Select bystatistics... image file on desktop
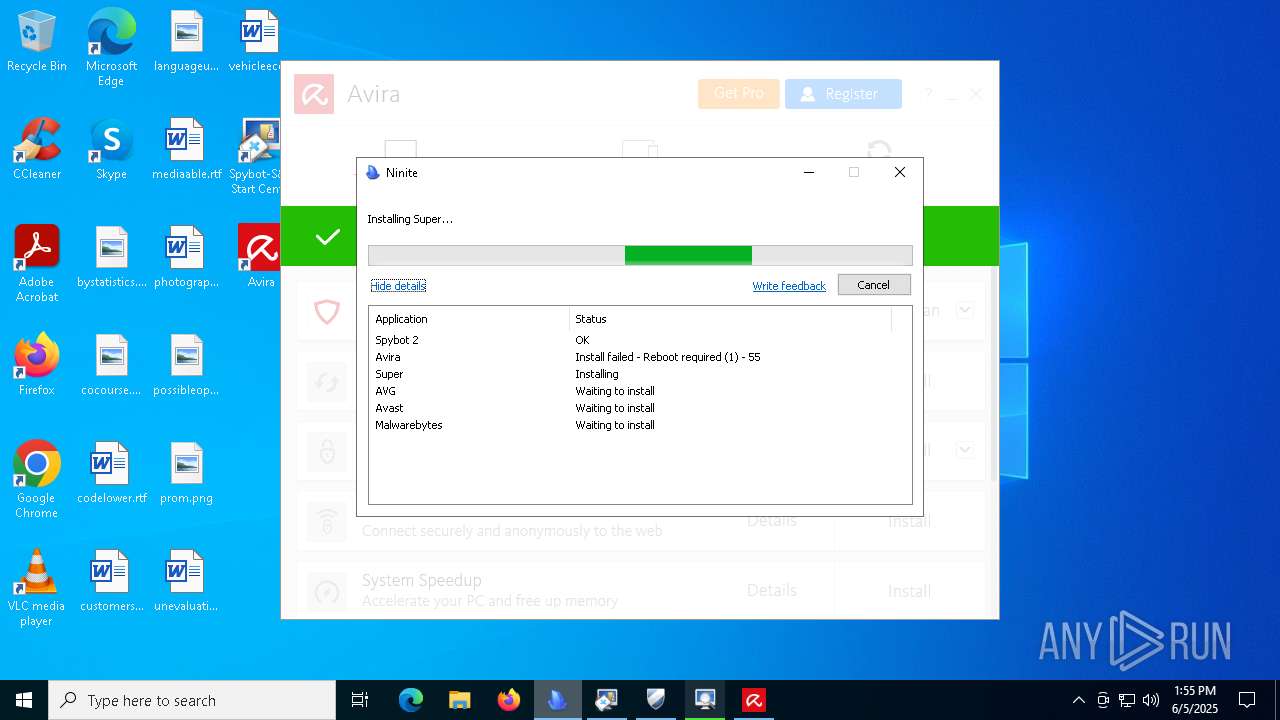Image resolution: width=1280 pixels, height=720 pixels. point(111,258)
